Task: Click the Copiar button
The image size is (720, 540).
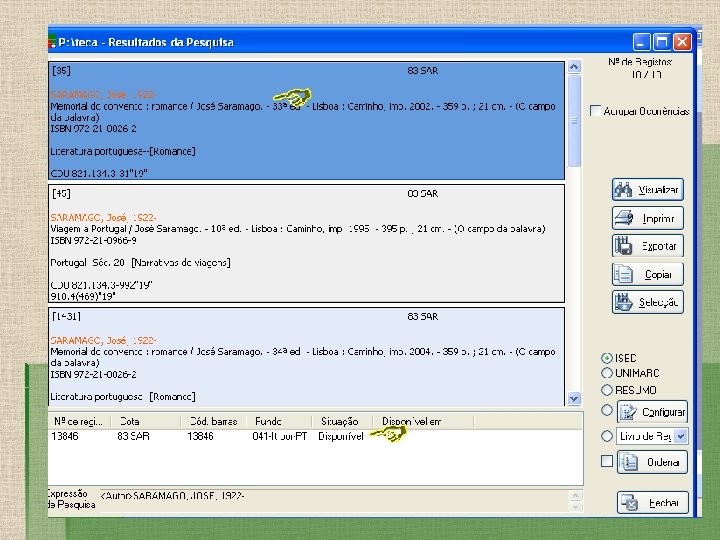Action: [x=647, y=274]
